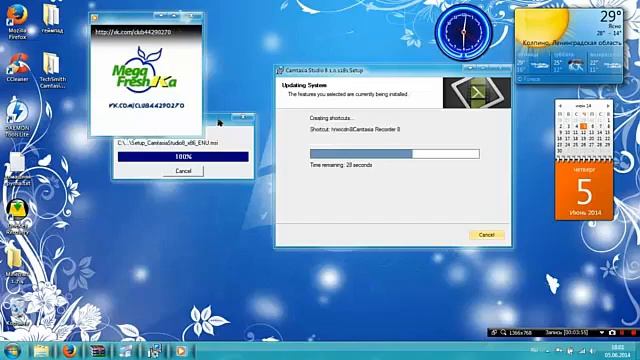Launch the CCleaner desktop shortcut
This screenshot has width=640, height=360.
17,67
